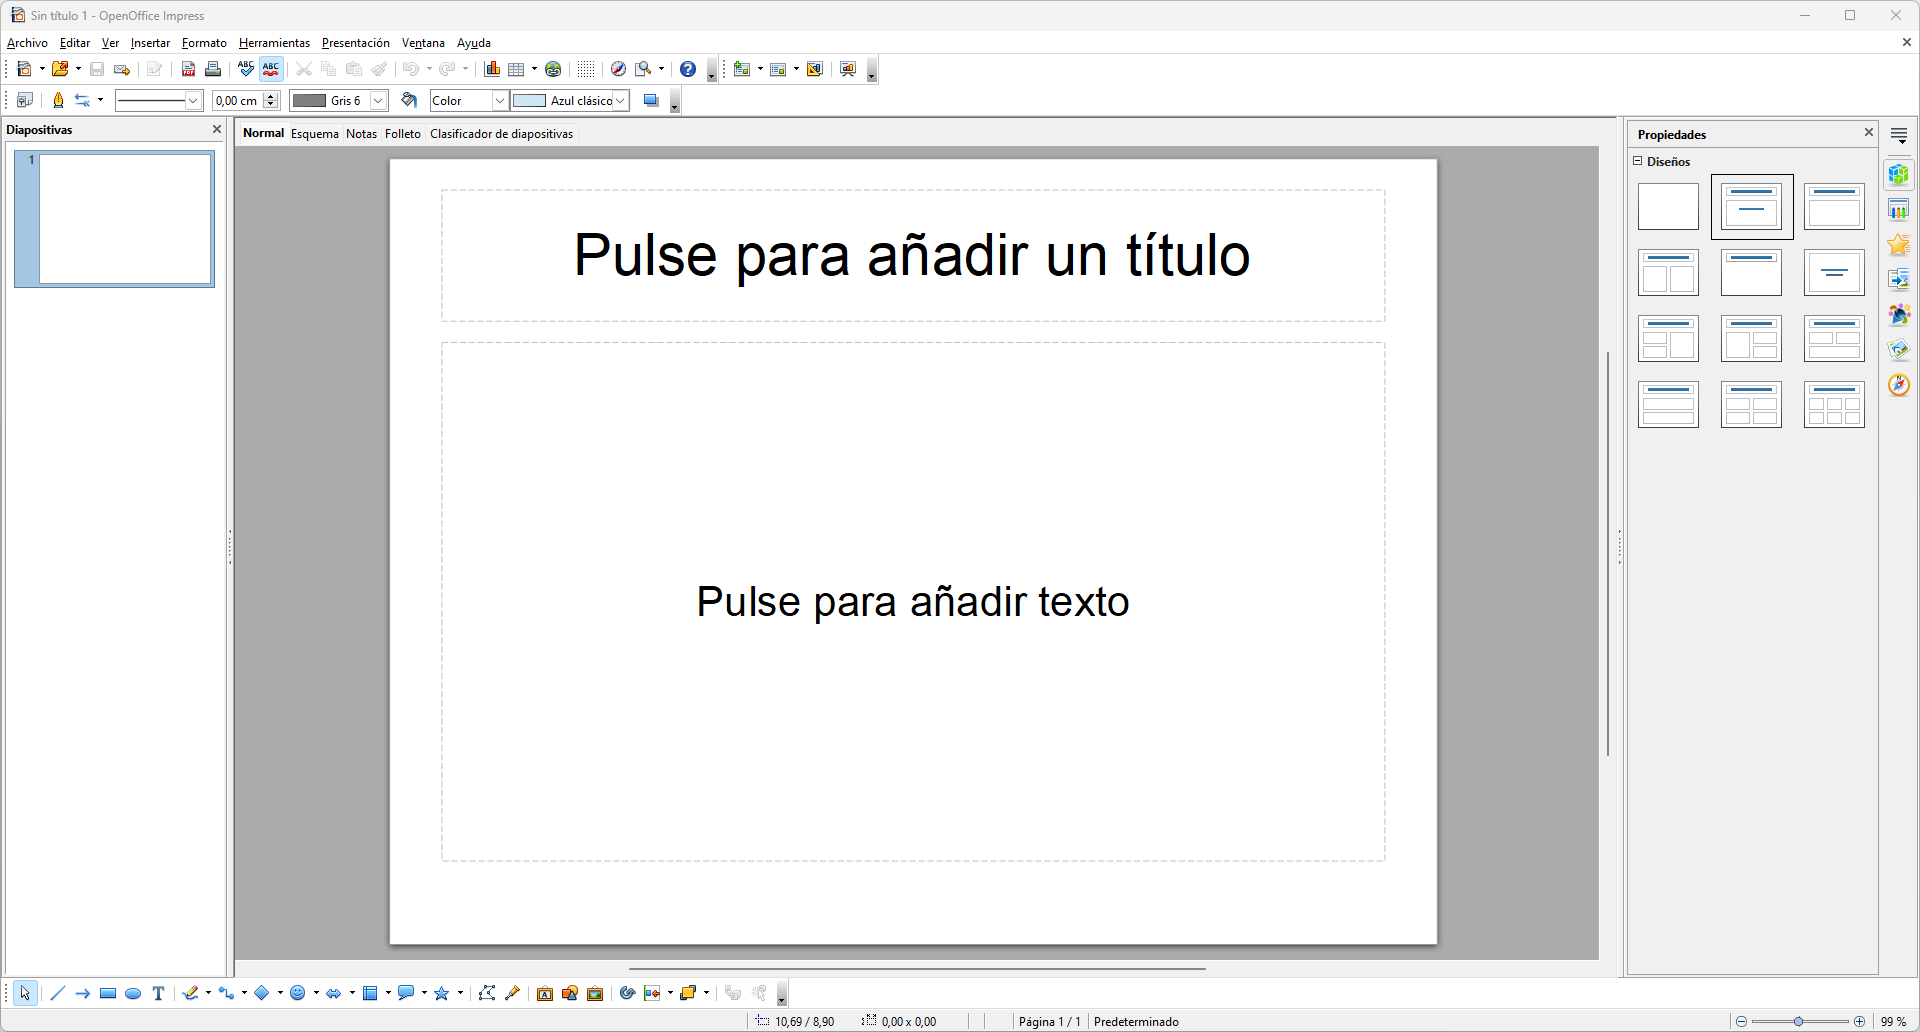Open the Insertar menu

[x=150, y=43]
